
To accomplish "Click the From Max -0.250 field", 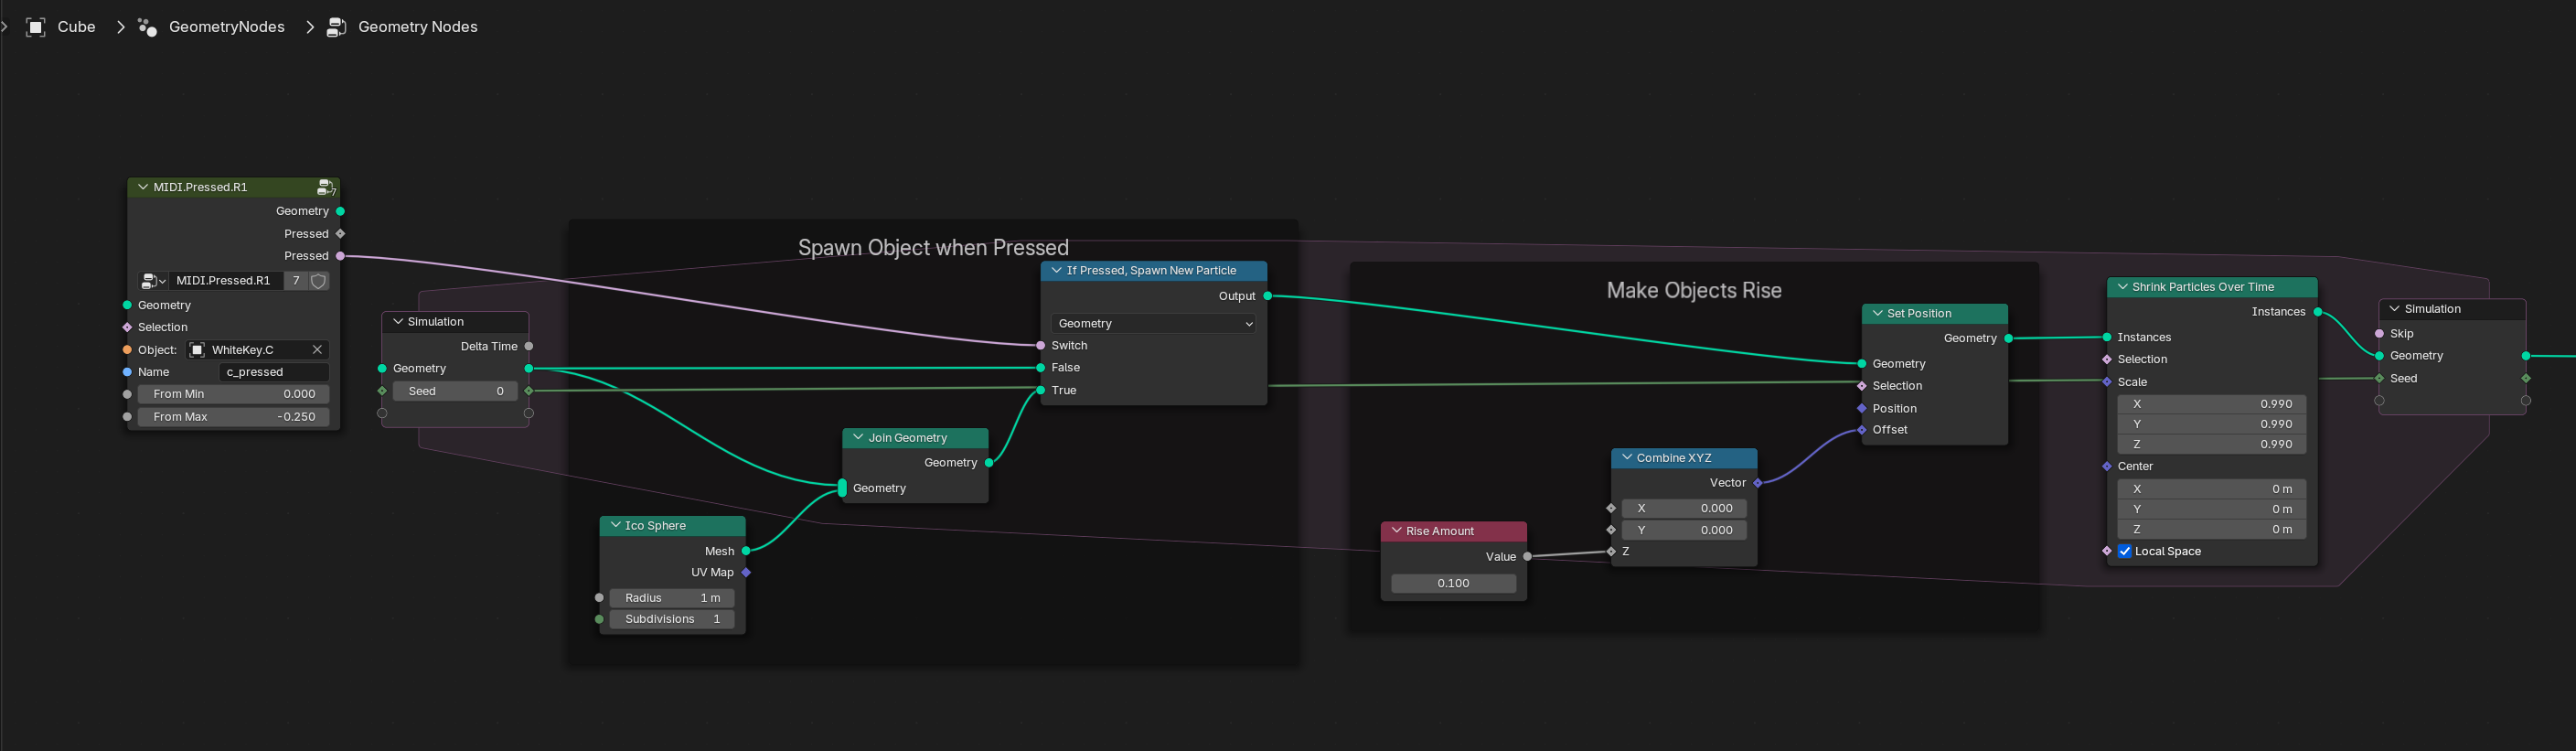I will click(234, 417).
